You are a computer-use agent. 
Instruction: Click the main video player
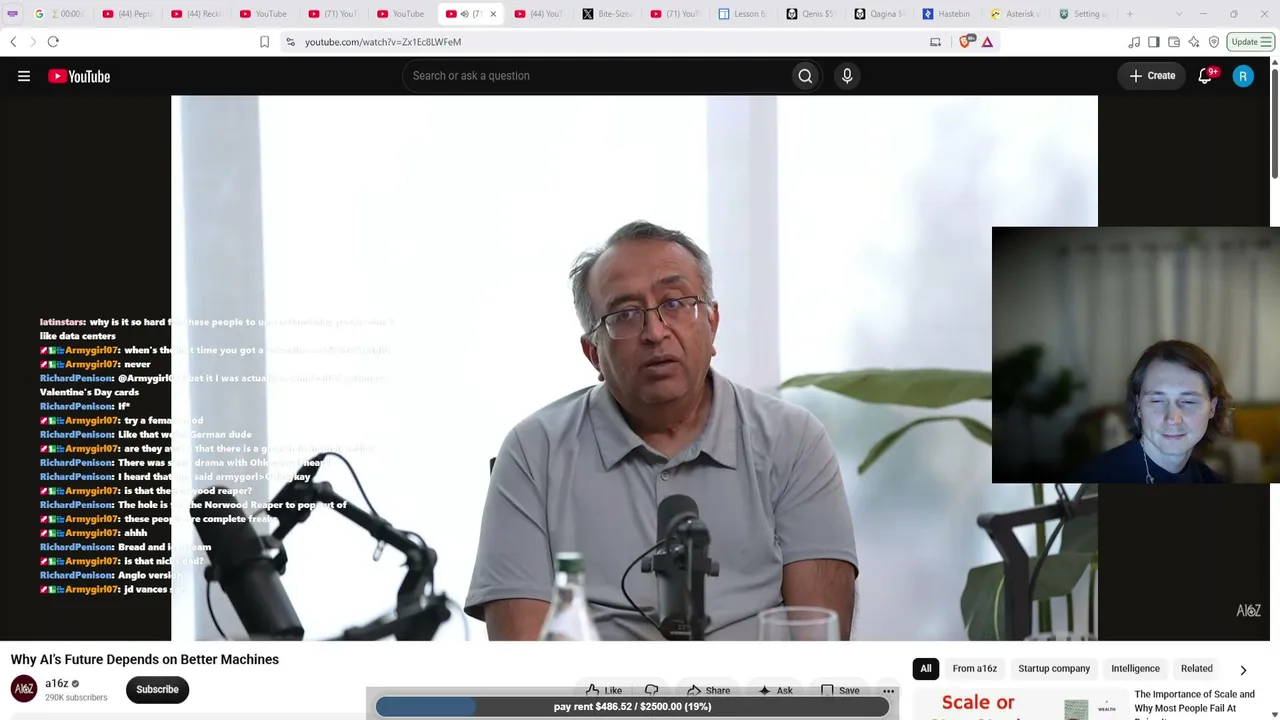(634, 368)
